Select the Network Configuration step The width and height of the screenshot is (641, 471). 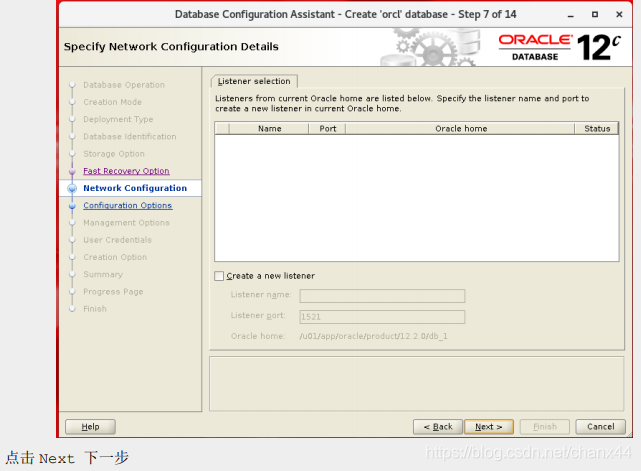click(135, 188)
